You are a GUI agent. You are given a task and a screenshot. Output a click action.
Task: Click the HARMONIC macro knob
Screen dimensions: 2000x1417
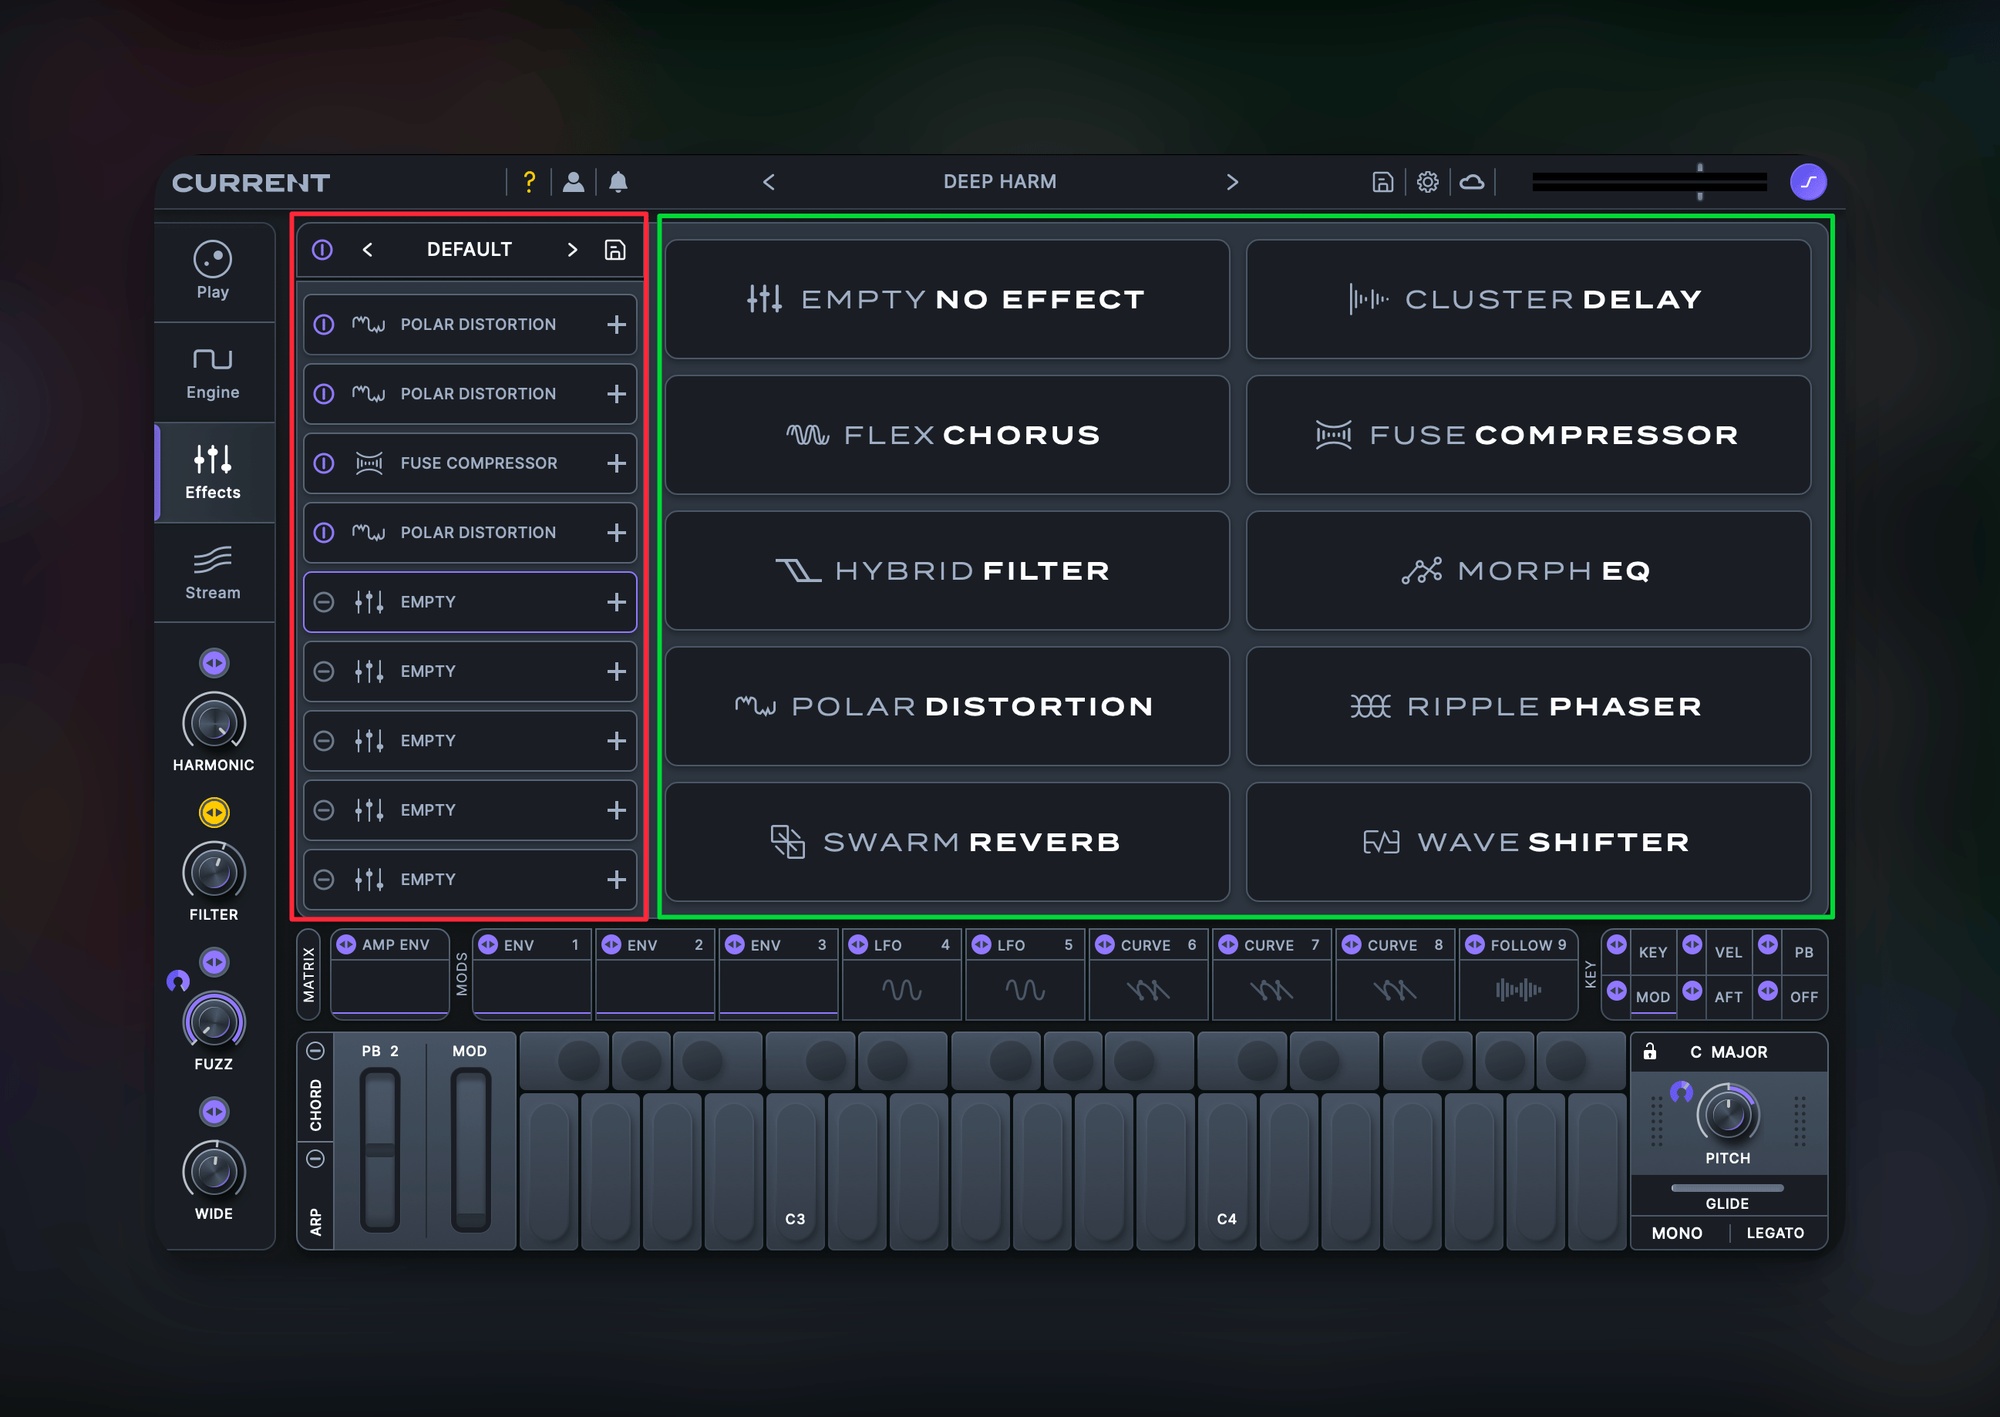point(214,722)
